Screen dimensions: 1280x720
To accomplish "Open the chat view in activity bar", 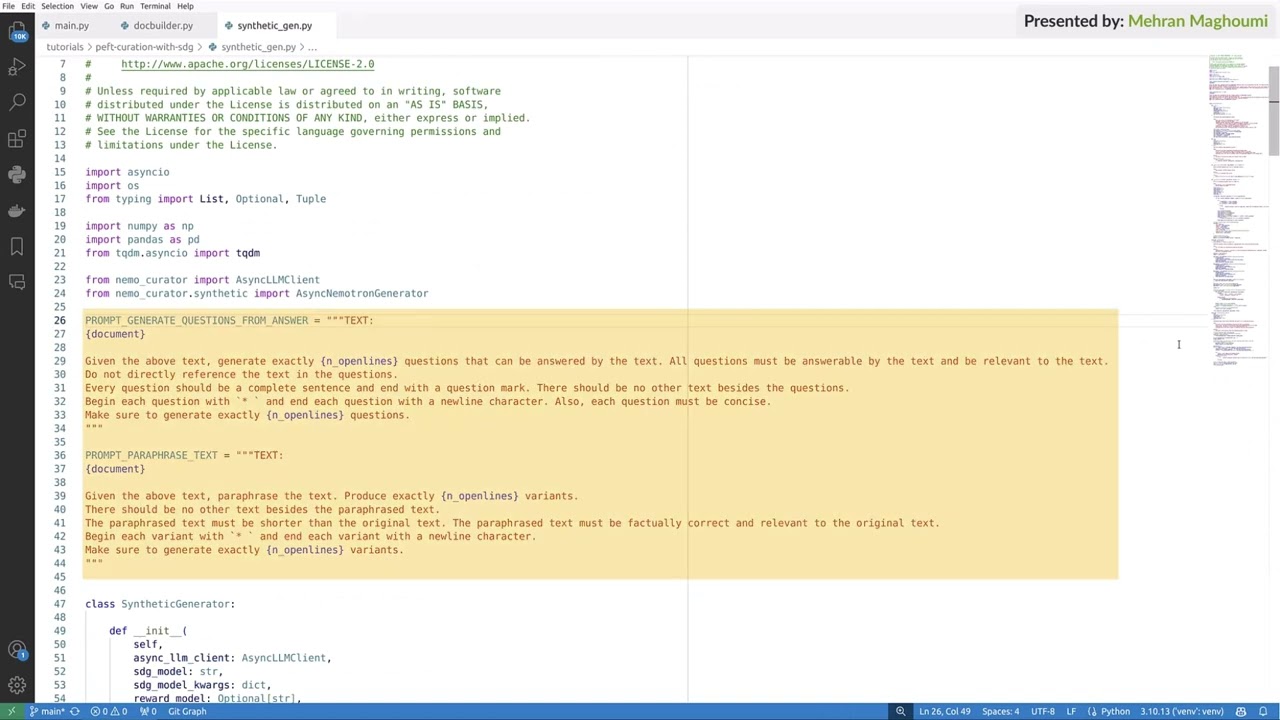I will (x=17, y=282).
